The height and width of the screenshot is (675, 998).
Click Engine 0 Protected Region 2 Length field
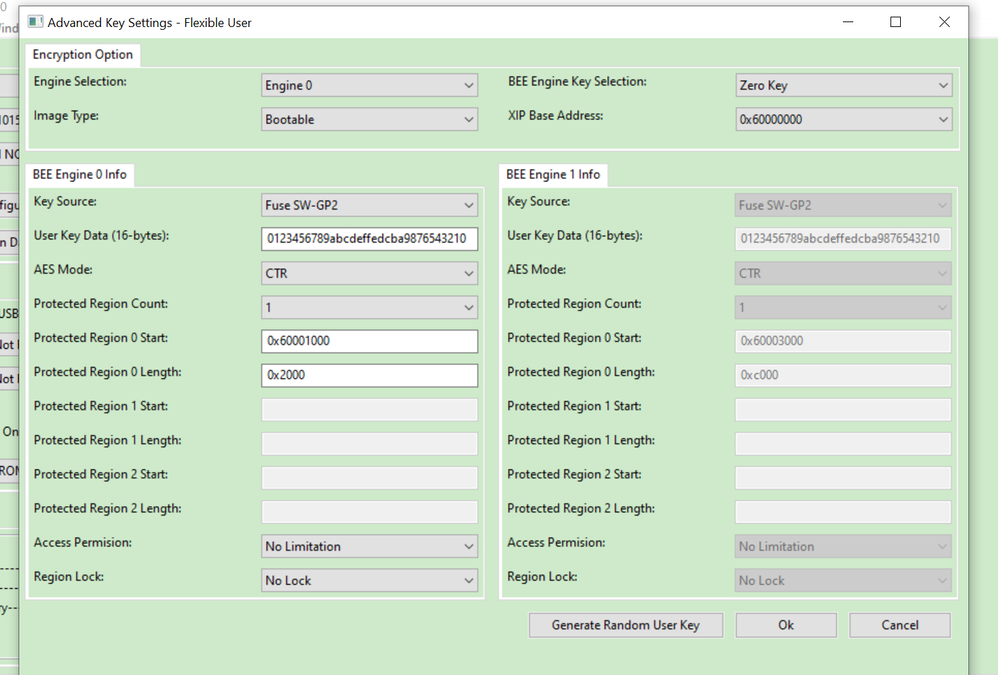tap(369, 511)
